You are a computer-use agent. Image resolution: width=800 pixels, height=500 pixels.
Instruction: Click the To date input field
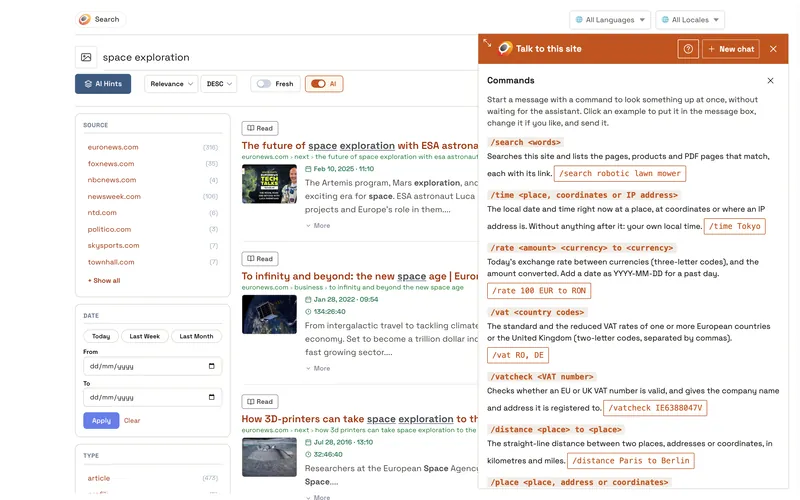click(x=153, y=397)
